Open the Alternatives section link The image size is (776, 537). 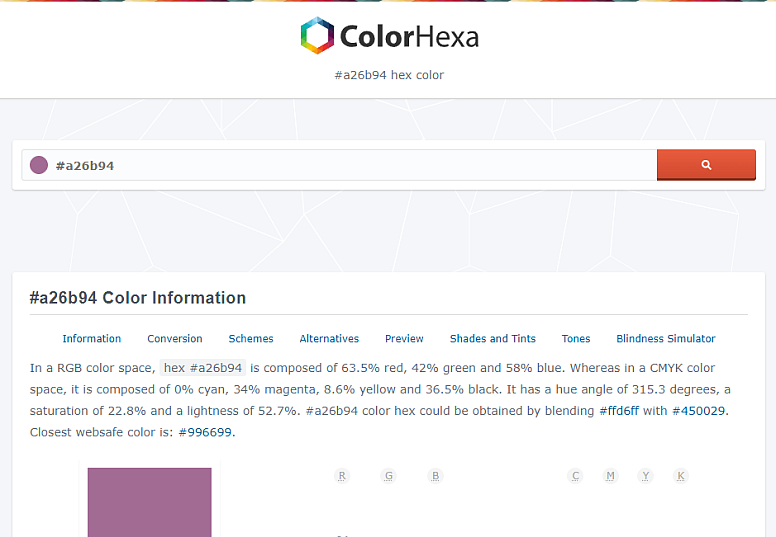(x=329, y=339)
